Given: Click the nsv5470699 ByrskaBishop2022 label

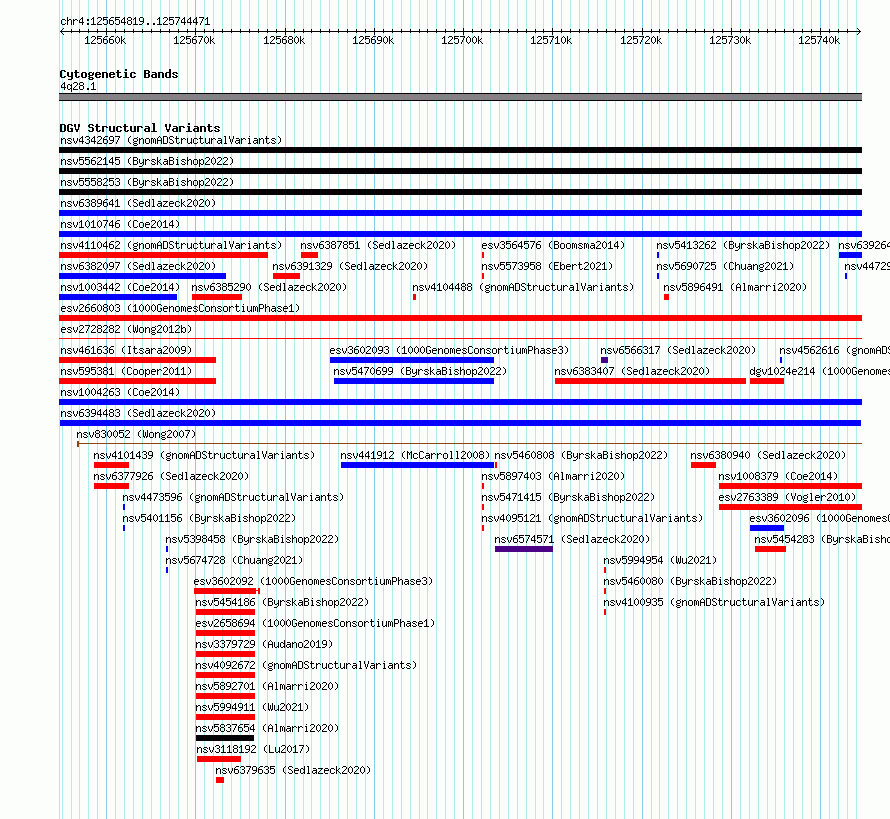Looking at the screenshot, I should [420, 371].
